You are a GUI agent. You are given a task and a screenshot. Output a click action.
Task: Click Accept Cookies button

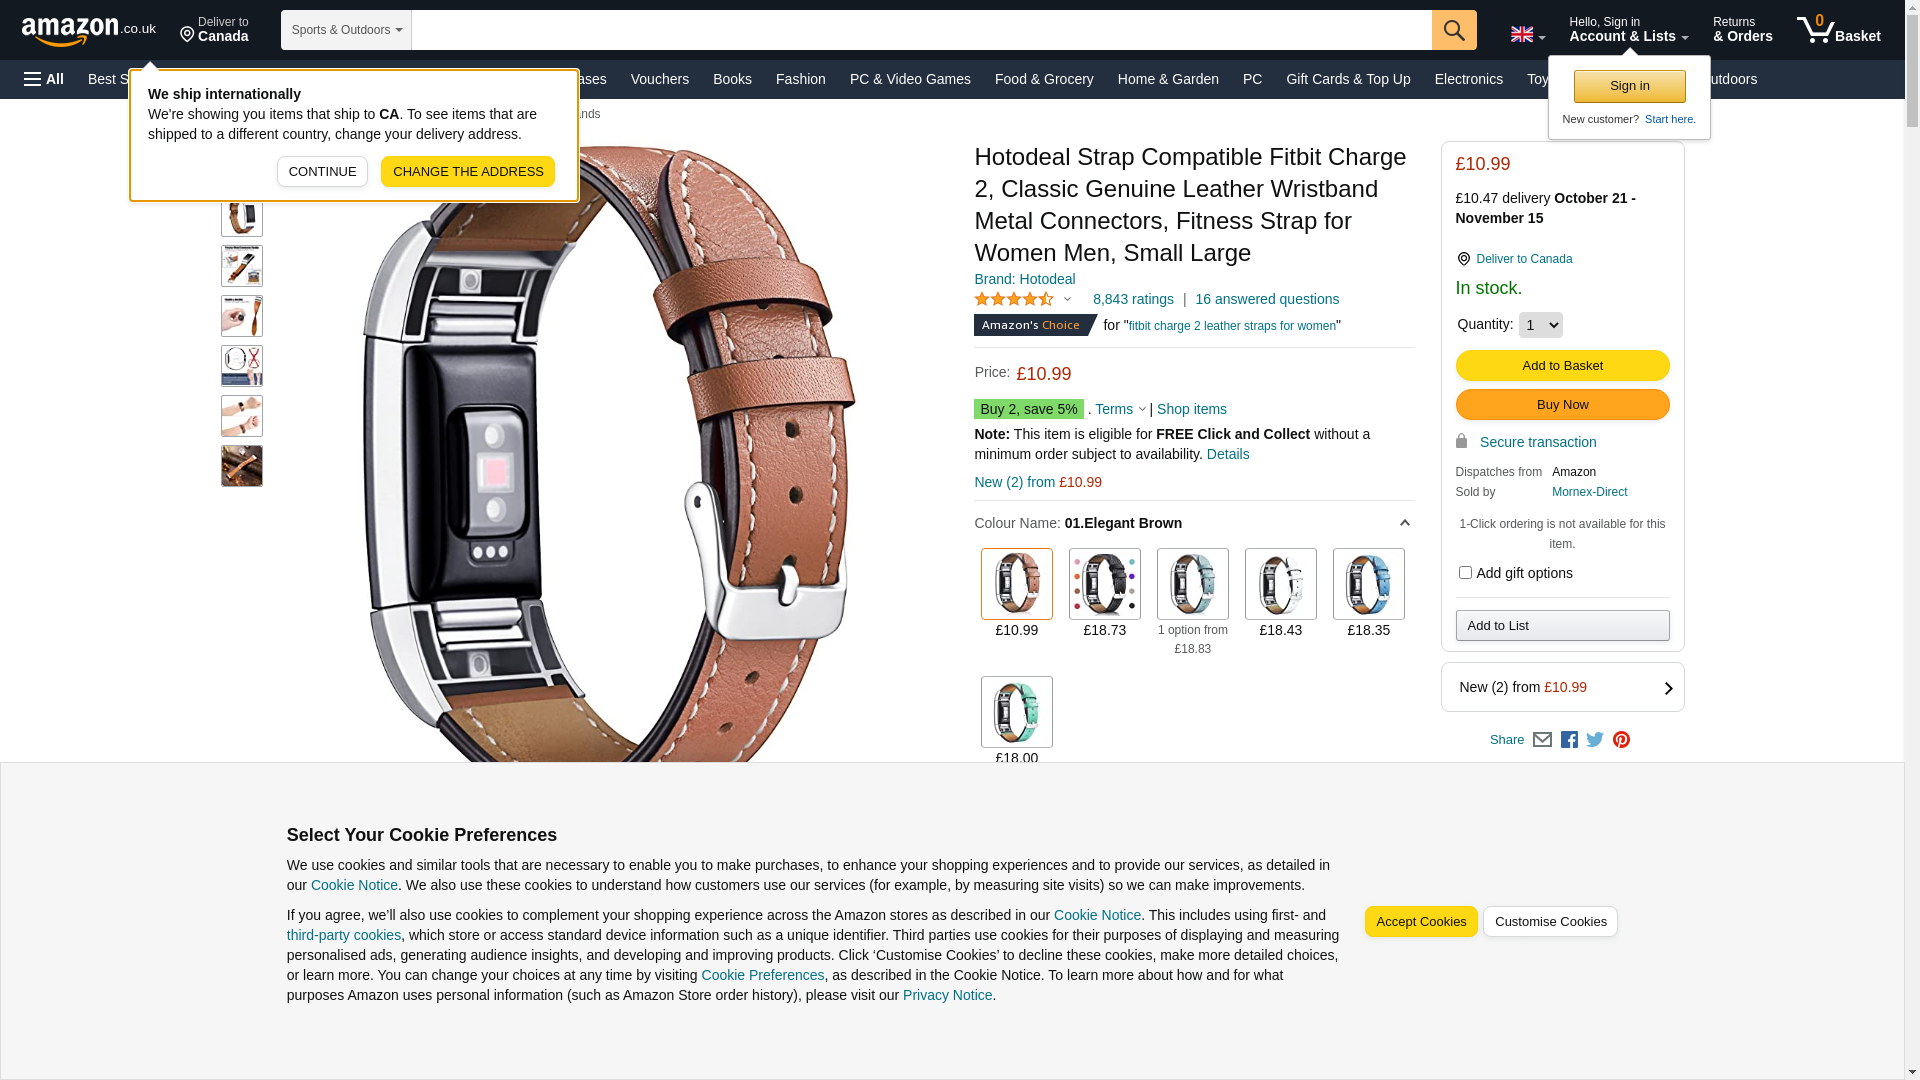[1421, 922]
